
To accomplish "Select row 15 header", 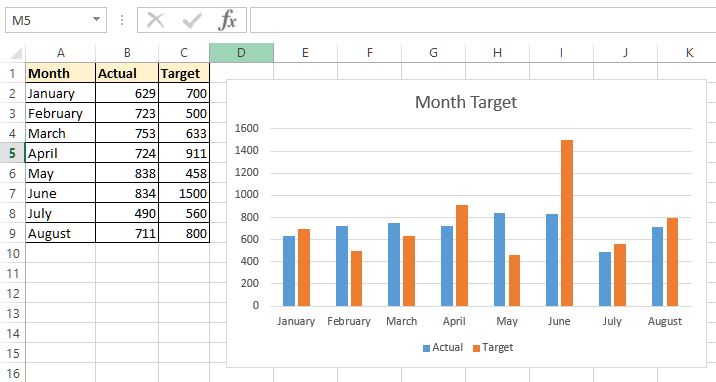I will click(x=12, y=354).
